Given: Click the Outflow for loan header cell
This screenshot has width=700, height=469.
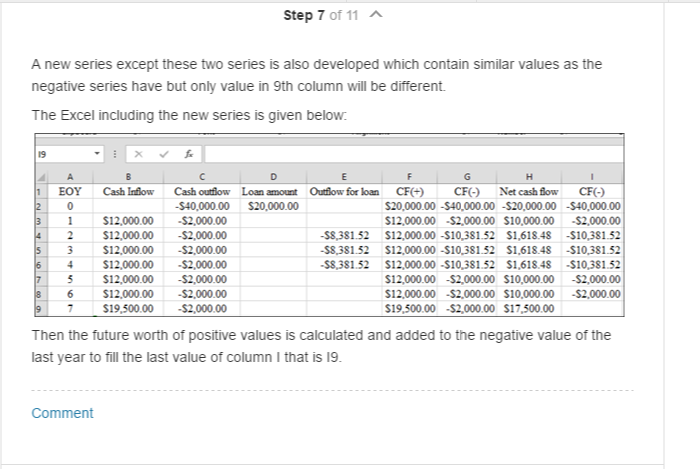Looking at the screenshot, I should pyautogui.click(x=344, y=192).
